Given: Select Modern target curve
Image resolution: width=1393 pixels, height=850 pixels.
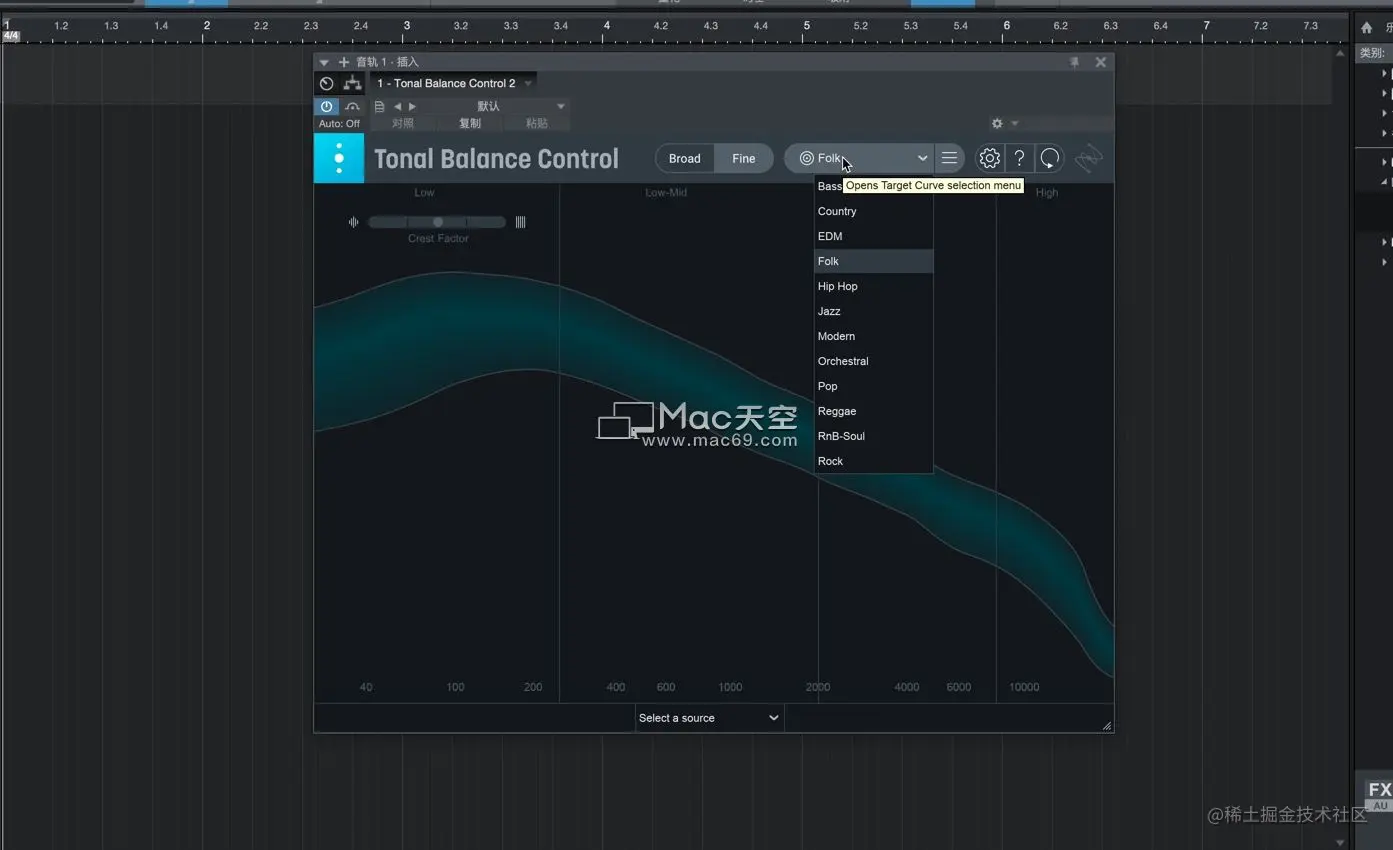Looking at the screenshot, I should pos(873,336).
